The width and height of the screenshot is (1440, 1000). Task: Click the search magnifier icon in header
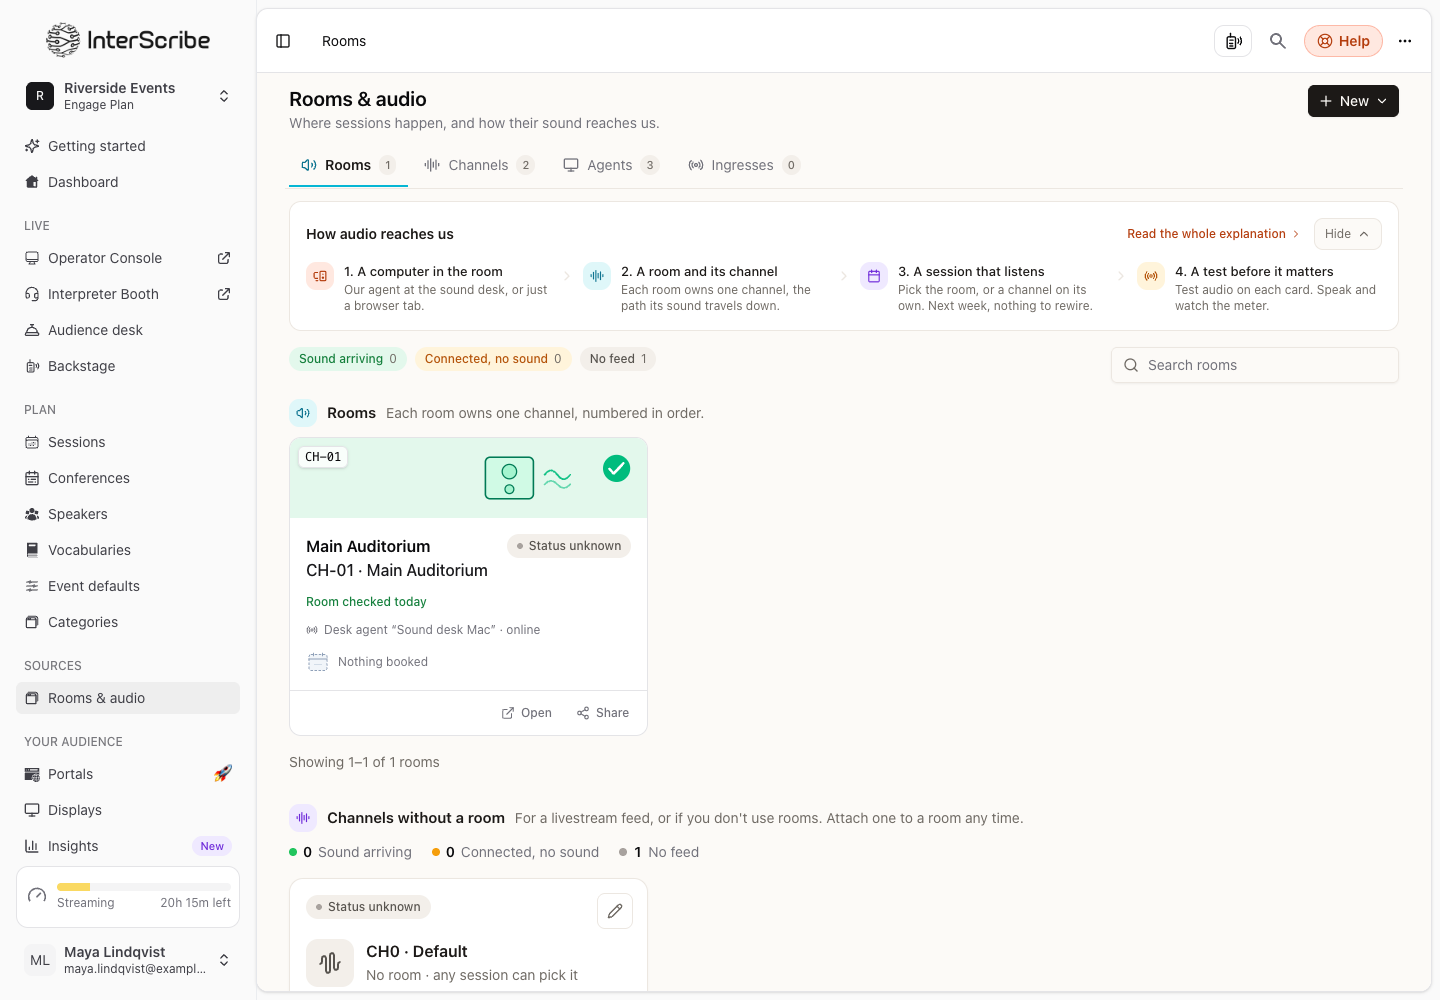click(1278, 41)
